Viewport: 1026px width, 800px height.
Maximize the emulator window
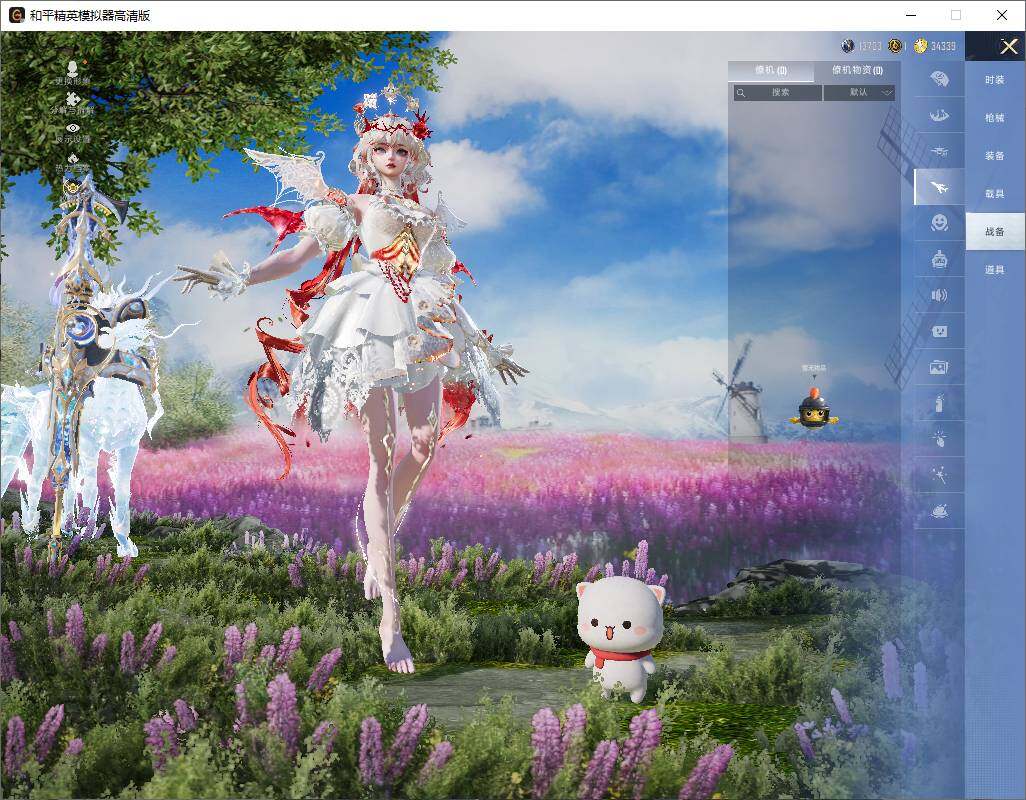click(956, 15)
